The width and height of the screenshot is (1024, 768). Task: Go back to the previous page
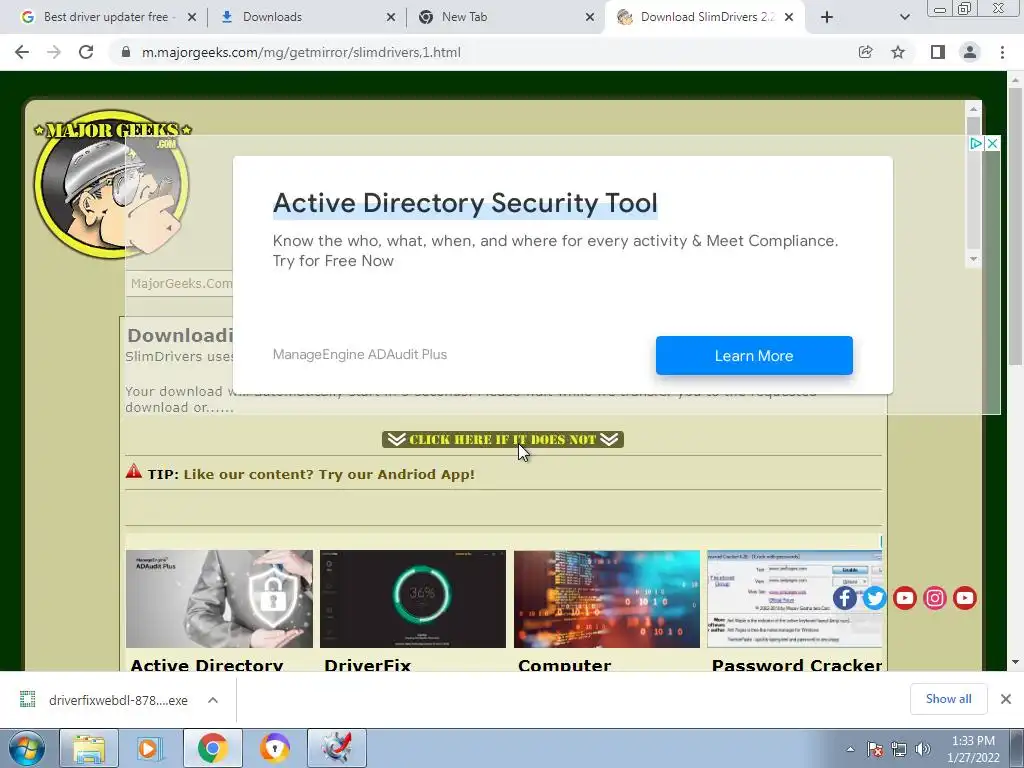pyautogui.click(x=22, y=52)
